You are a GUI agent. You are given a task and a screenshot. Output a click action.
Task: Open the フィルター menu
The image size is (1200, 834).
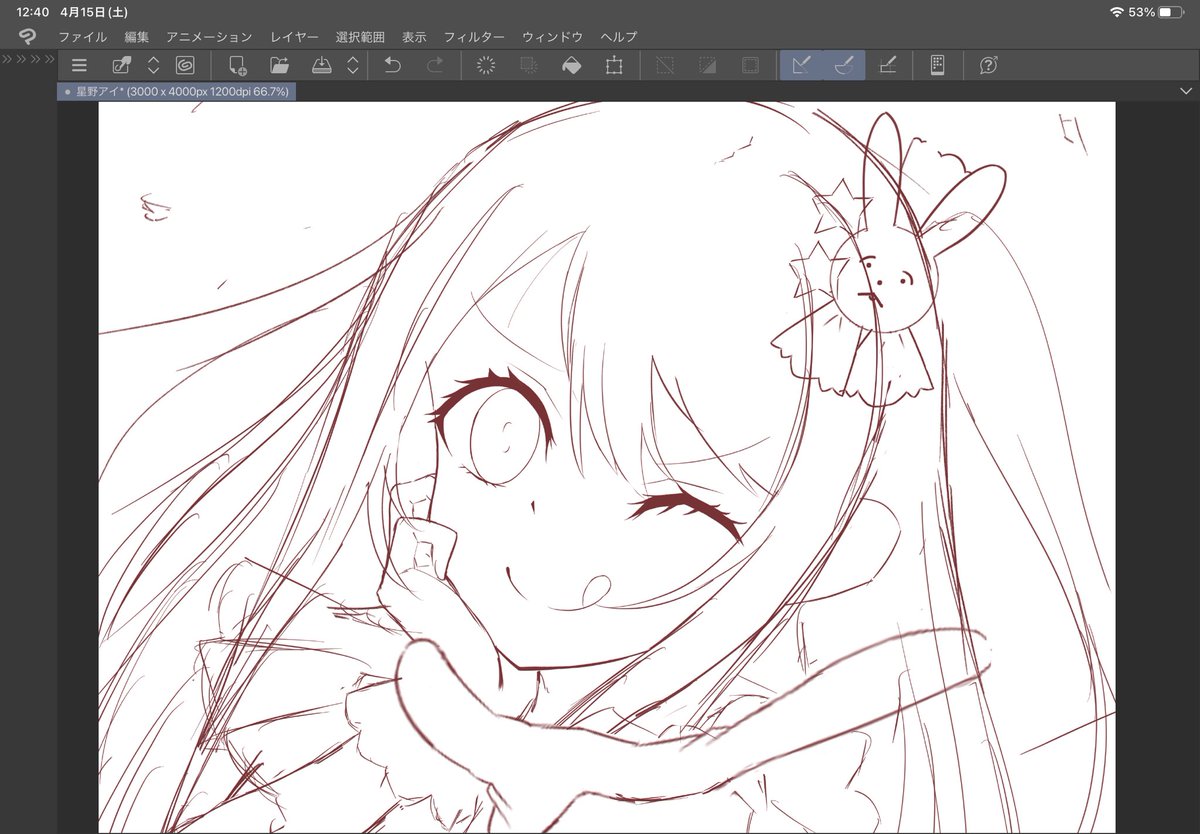click(x=474, y=37)
